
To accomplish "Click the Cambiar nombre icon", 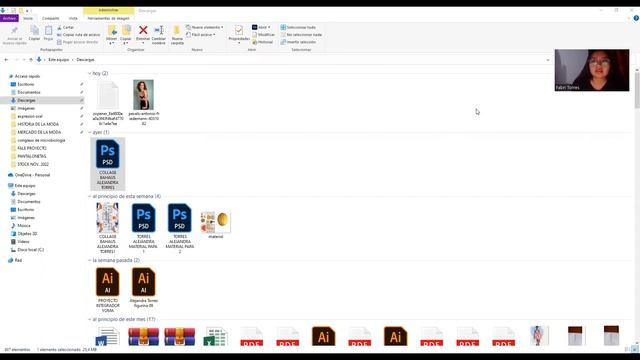I will click(x=159, y=30).
